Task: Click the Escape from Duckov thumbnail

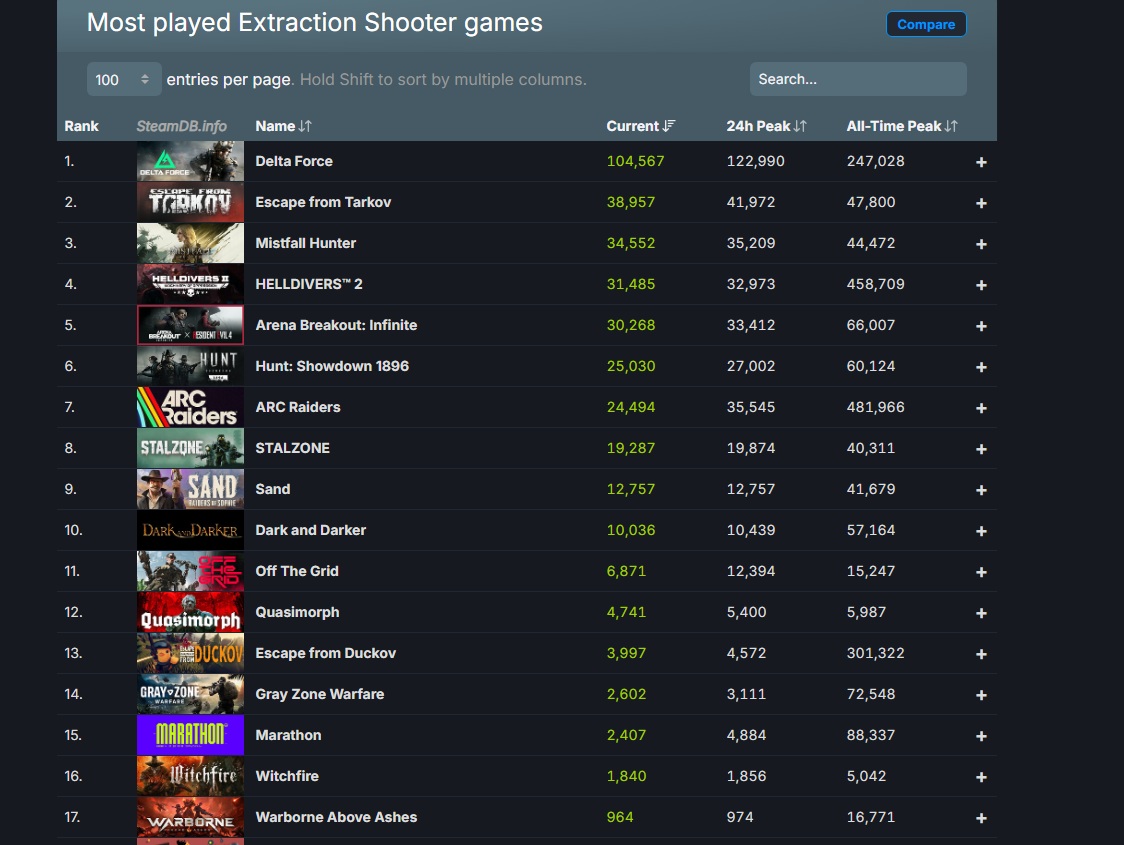Action: coord(190,653)
